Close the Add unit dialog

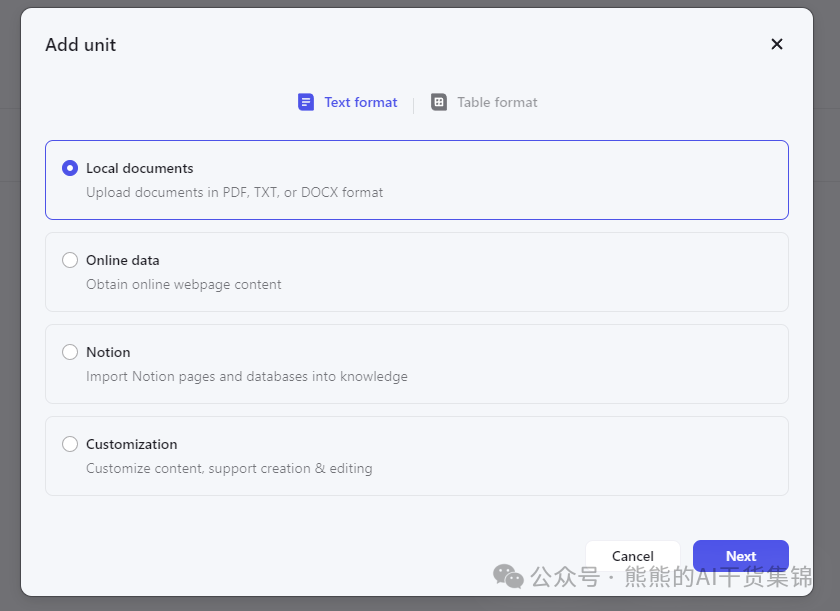pos(777,44)
